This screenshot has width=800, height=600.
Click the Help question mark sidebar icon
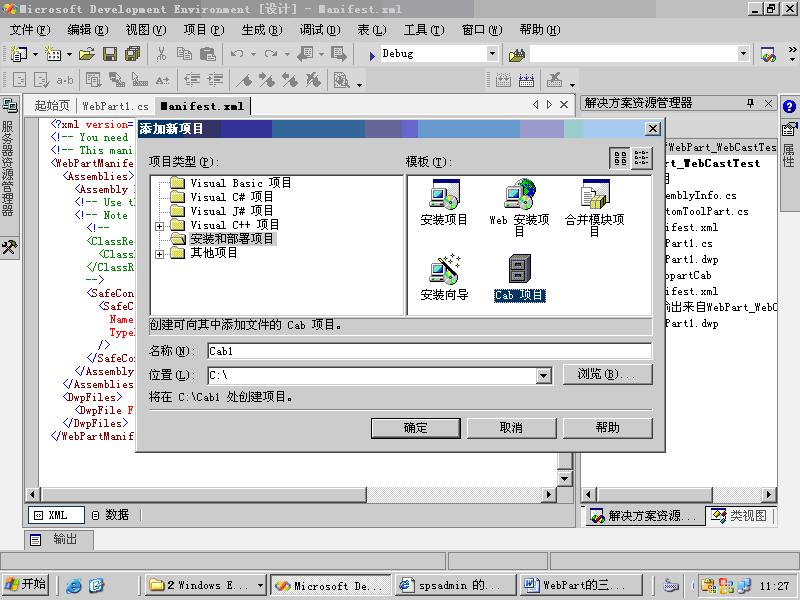click(789, 106)
